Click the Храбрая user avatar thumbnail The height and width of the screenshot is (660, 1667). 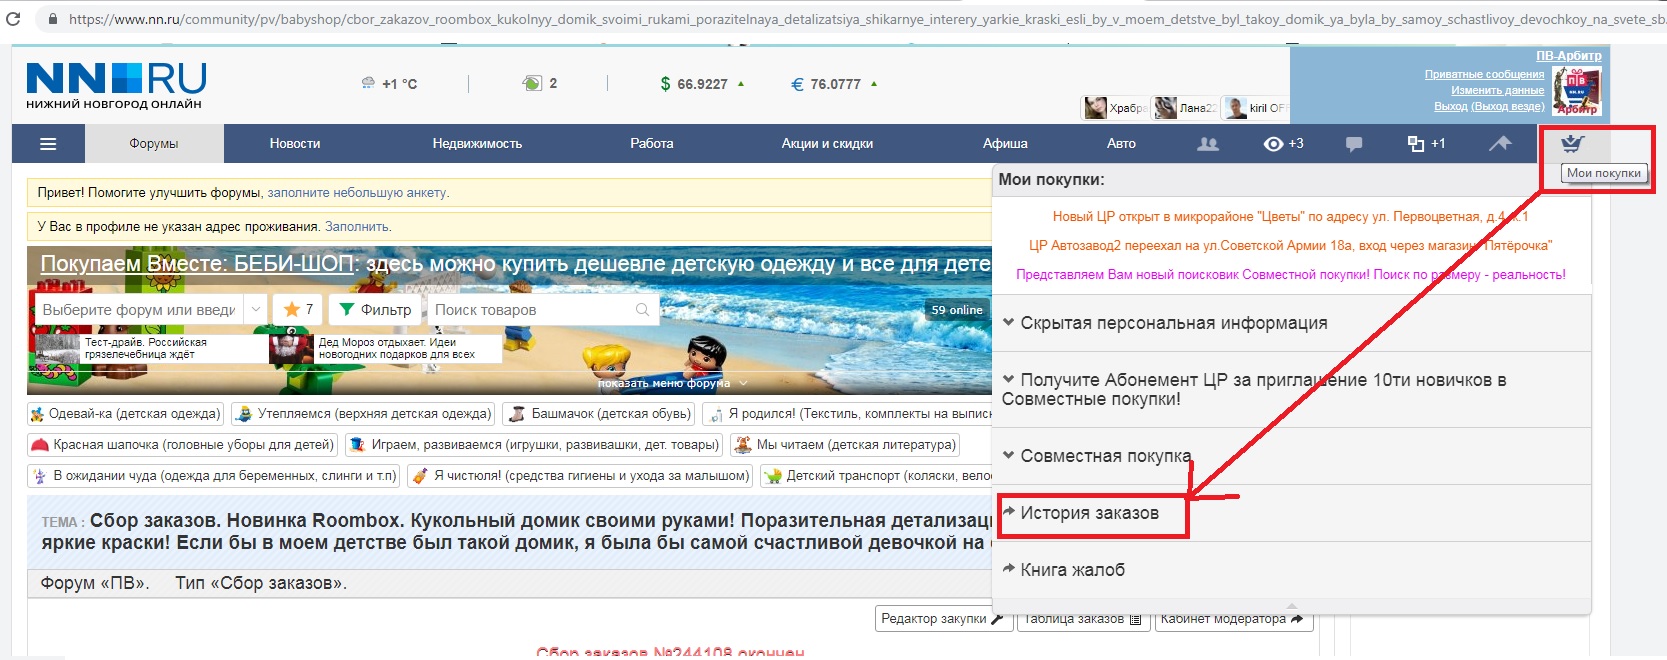click(x=1096, y=108)
